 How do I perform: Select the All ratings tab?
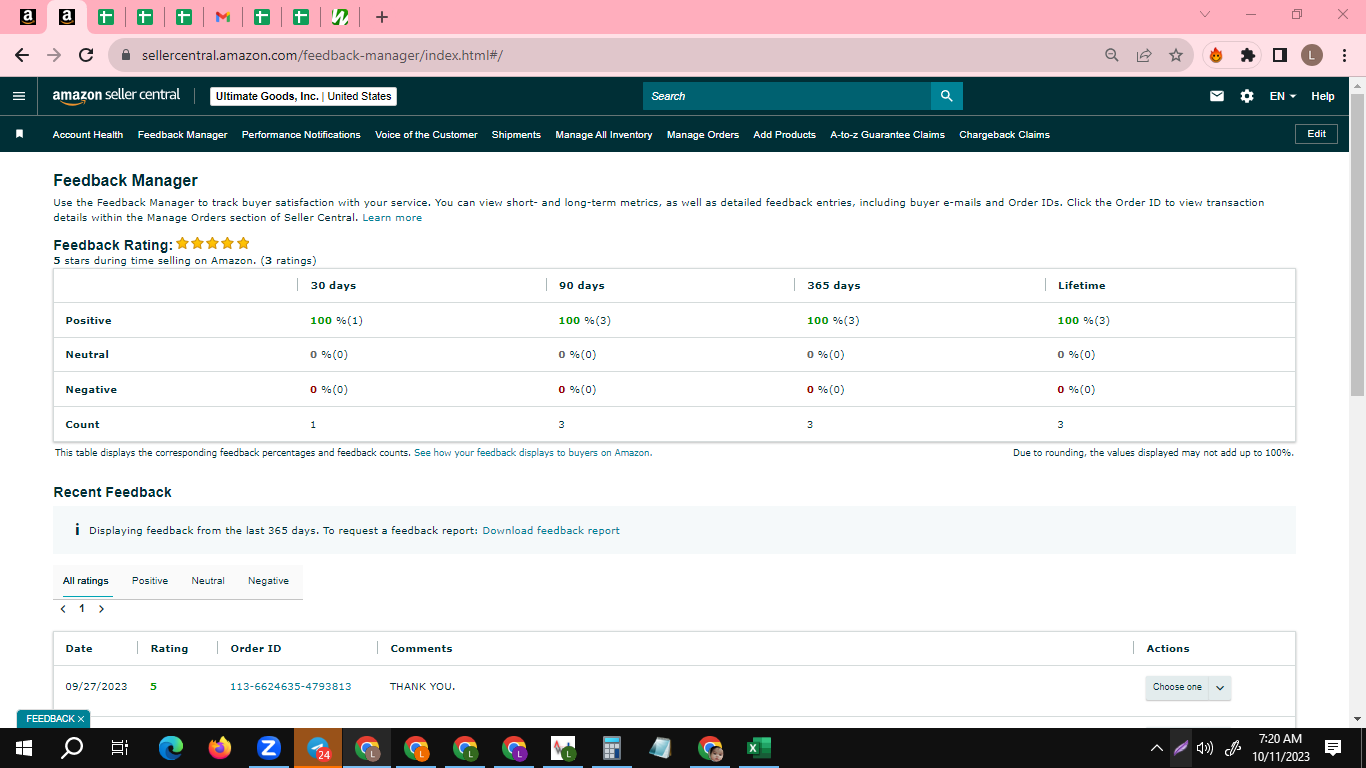pos(86,581)
